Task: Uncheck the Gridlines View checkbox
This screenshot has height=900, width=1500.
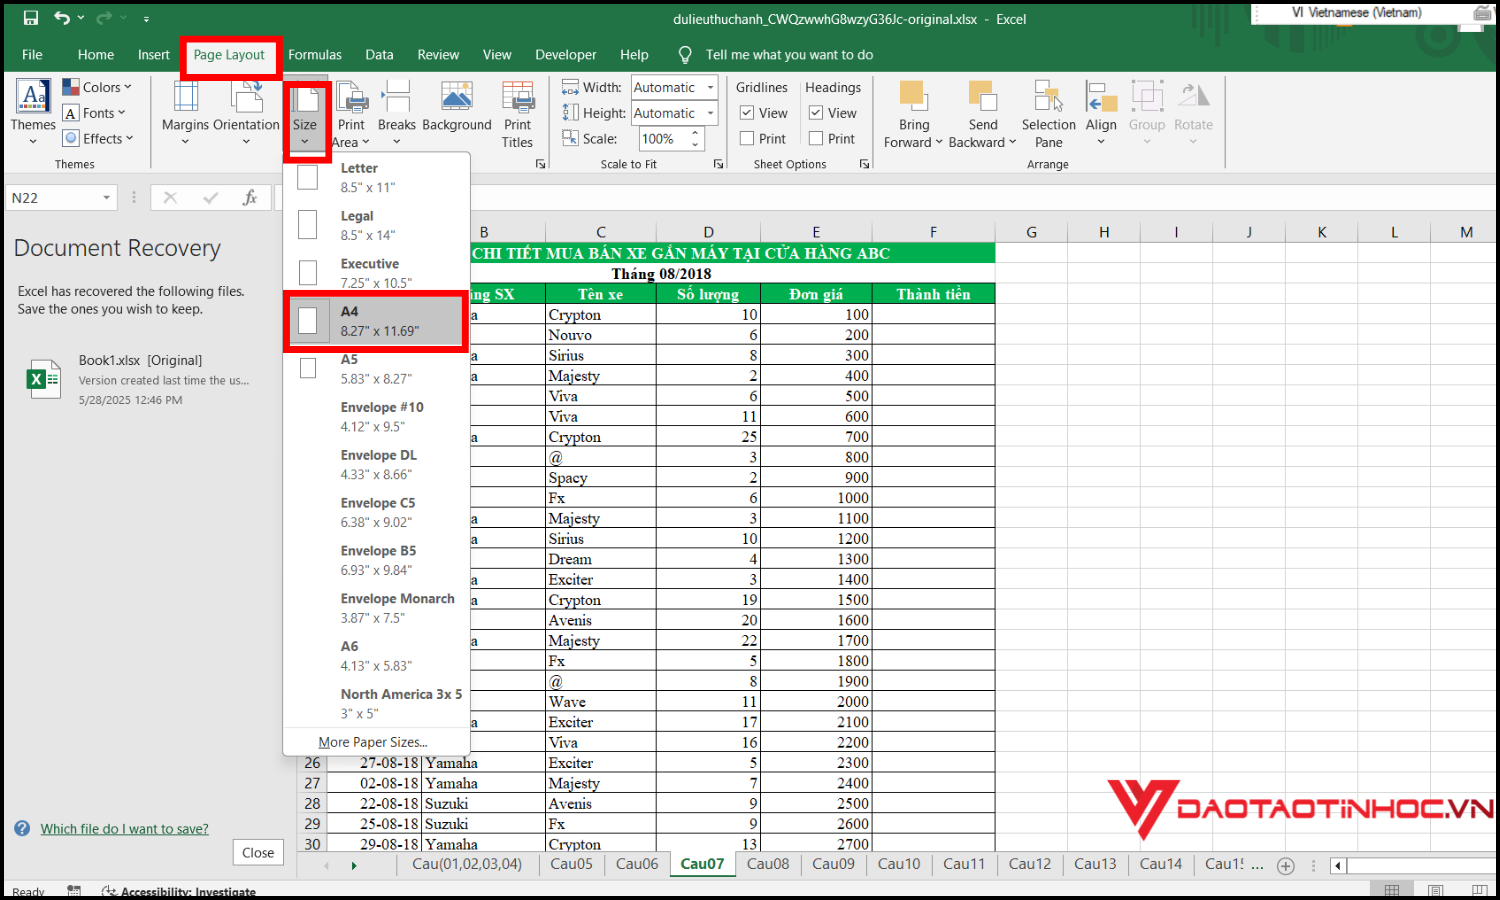Action: pos(747,113)
